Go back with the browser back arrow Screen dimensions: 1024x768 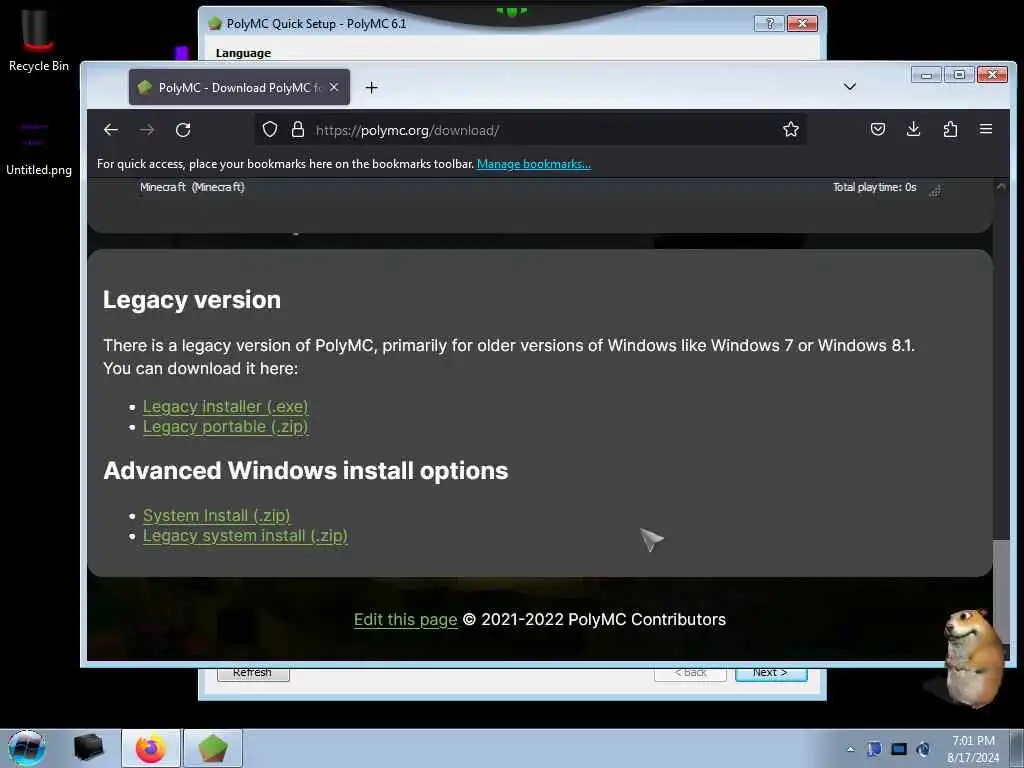(x=111, y=130)
